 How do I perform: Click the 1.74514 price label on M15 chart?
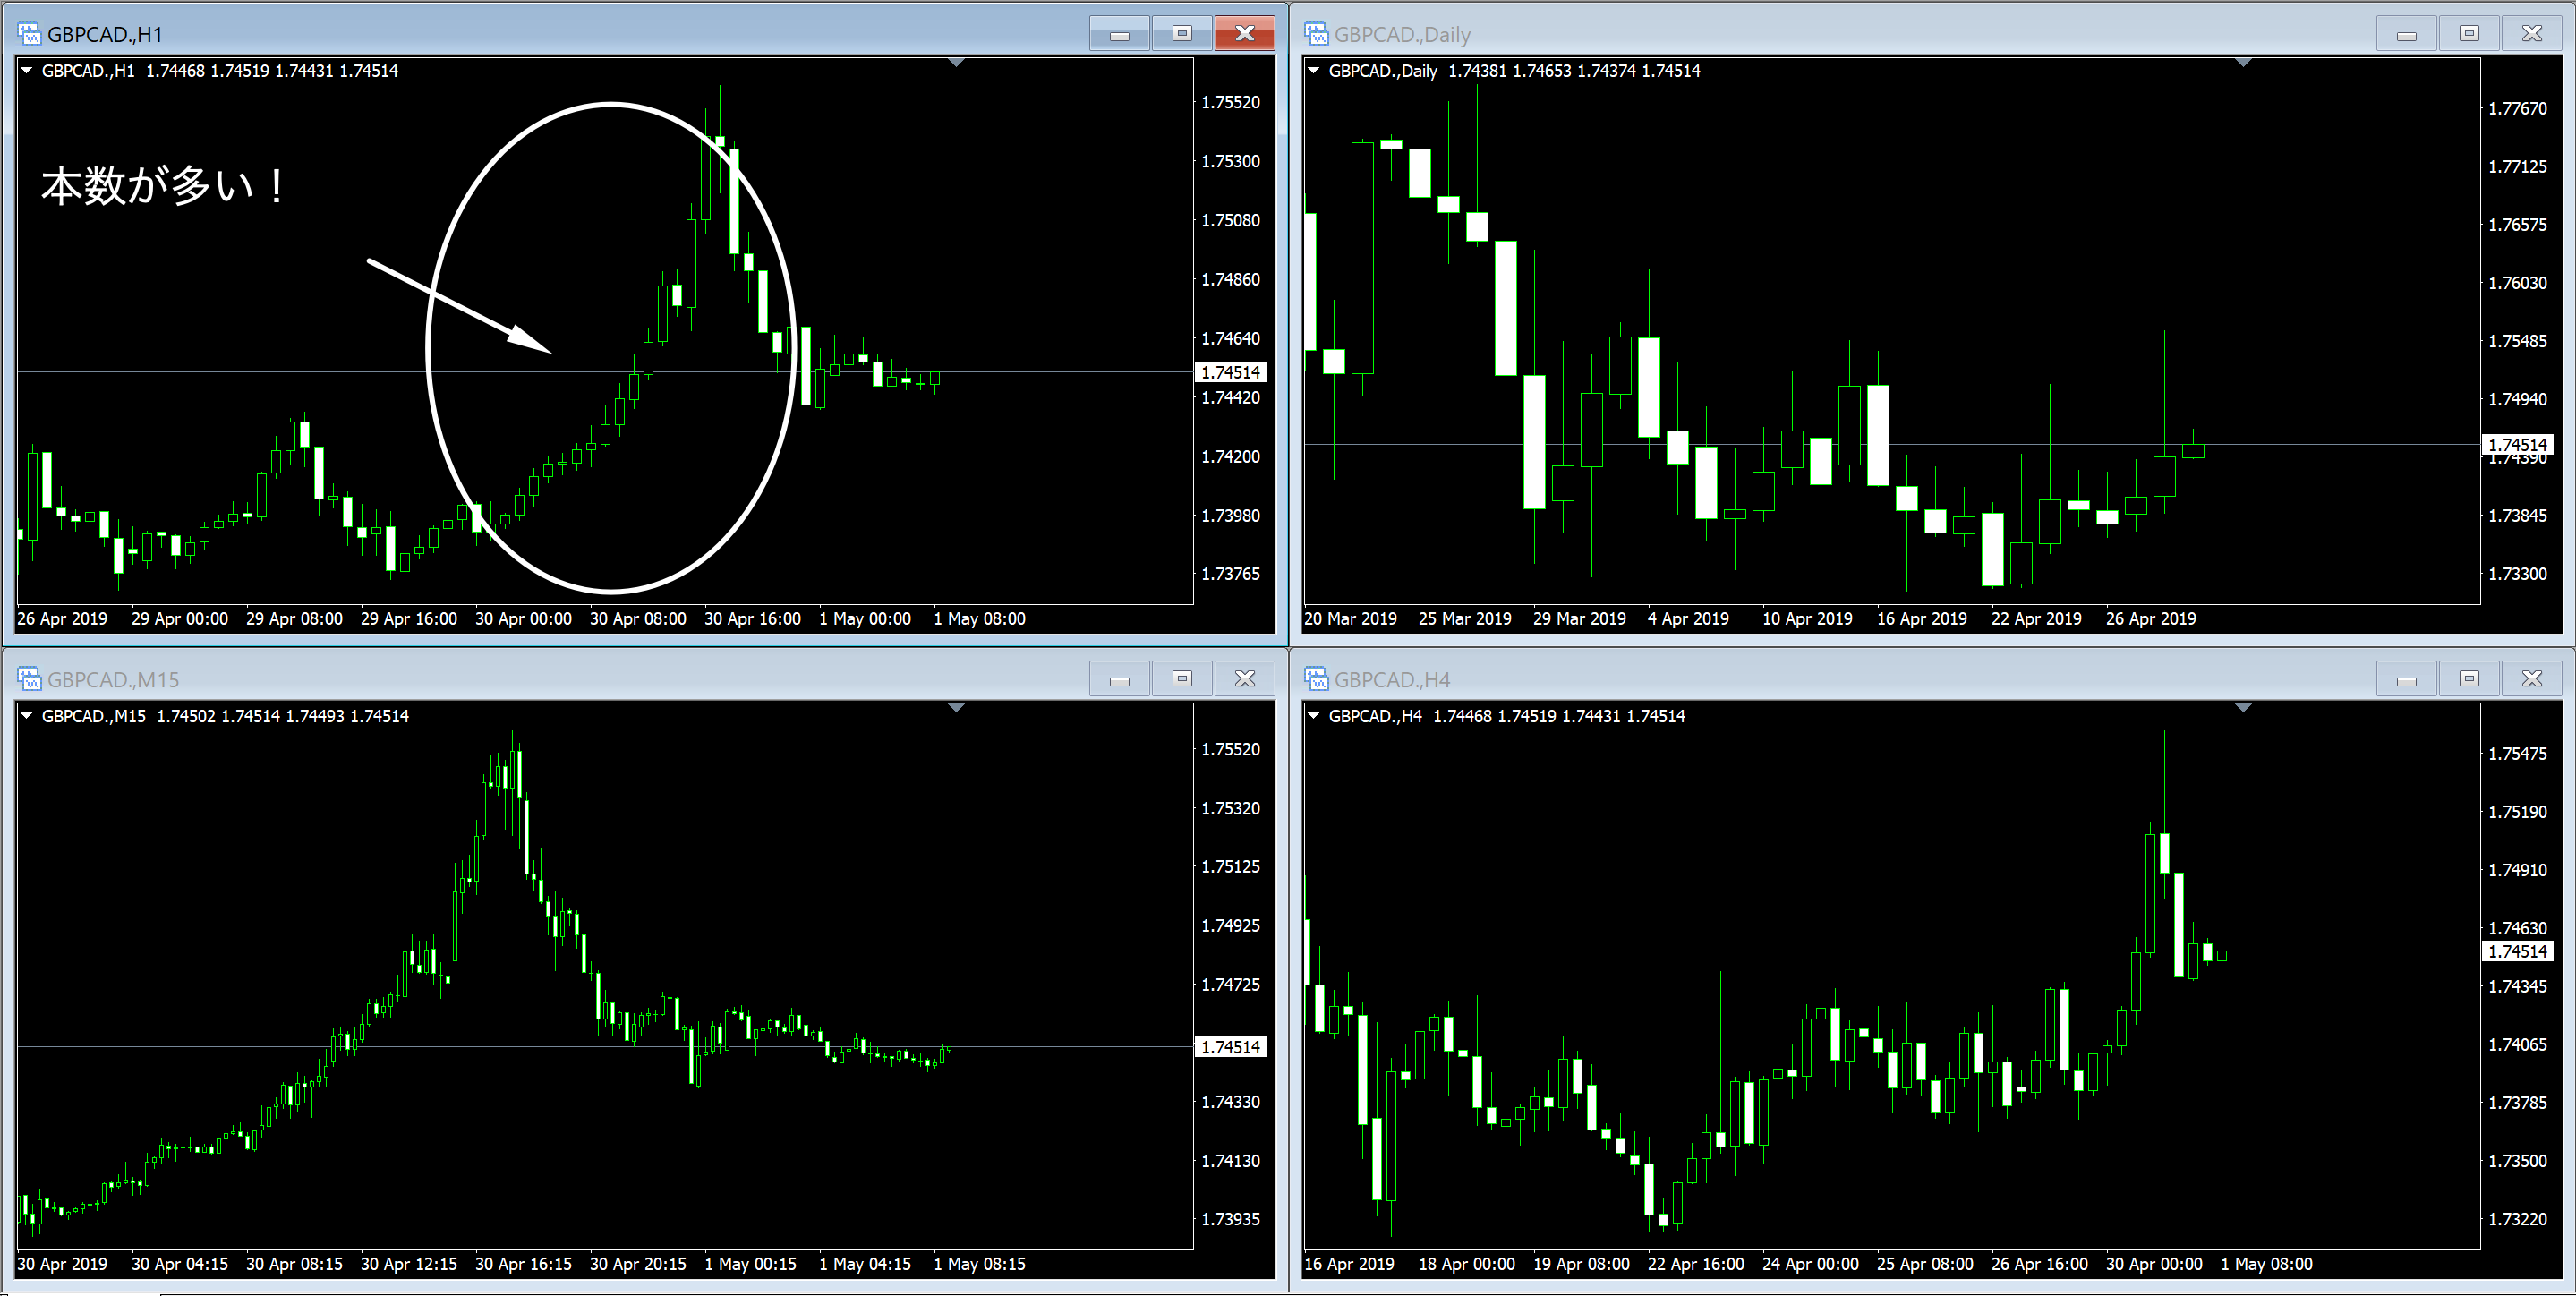(x=1230, y=1047)
